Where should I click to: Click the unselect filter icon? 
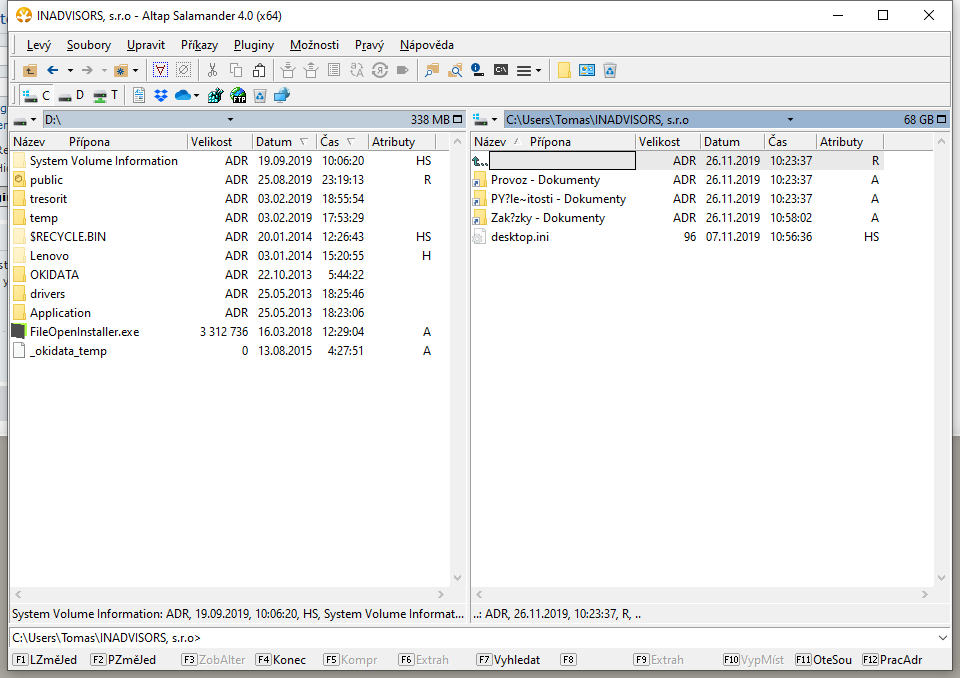183,70
